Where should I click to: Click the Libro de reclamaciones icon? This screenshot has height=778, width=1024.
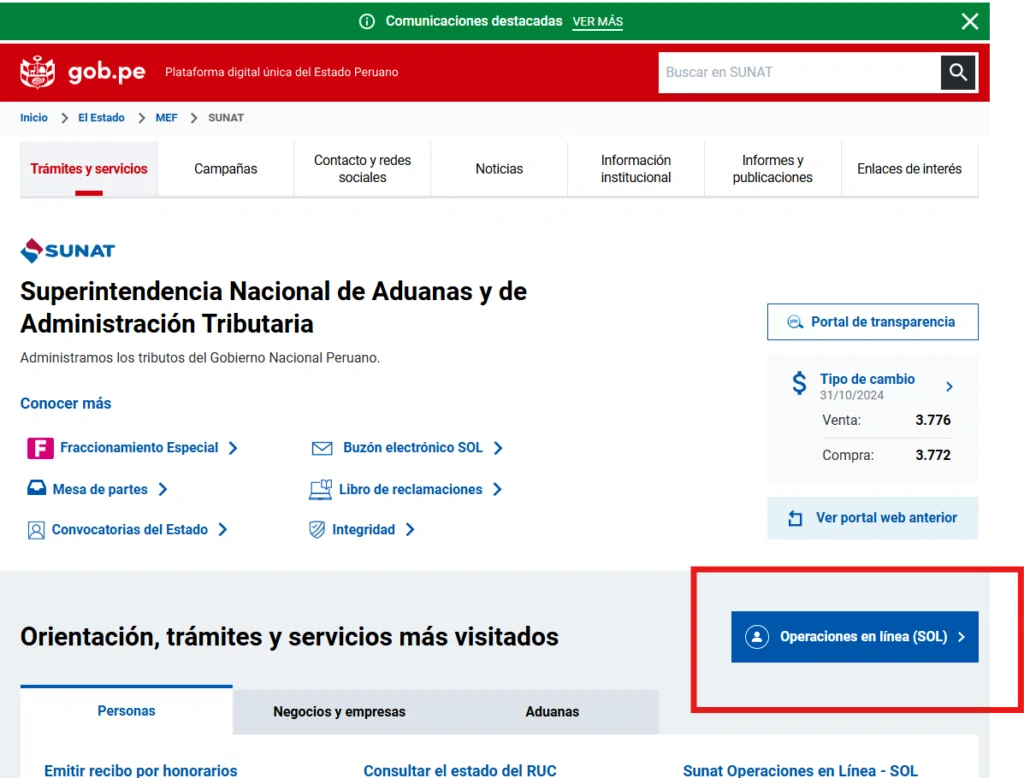pyautogui.click(x=321, y=489)
